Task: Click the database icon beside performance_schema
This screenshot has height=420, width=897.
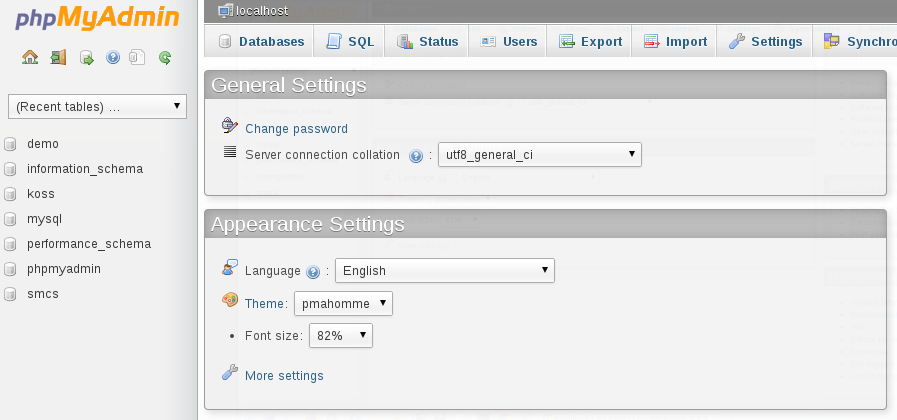Action: (x=10, y=244)
